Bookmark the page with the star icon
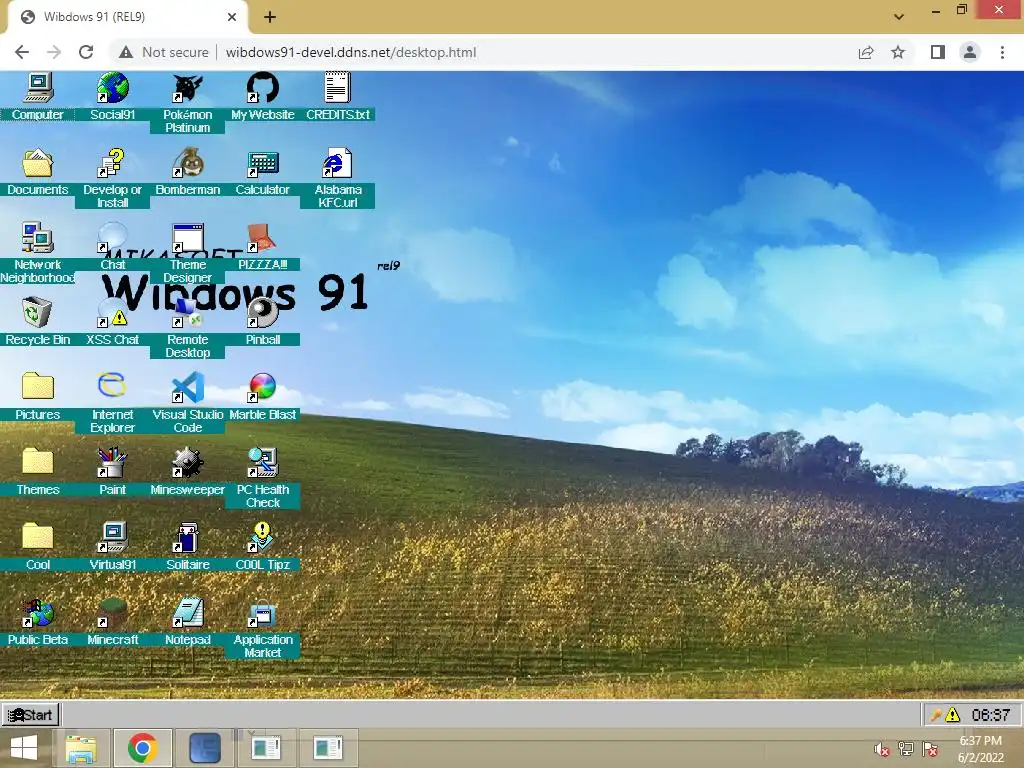This screenshot has width=1024, height=768. point(898,52)
